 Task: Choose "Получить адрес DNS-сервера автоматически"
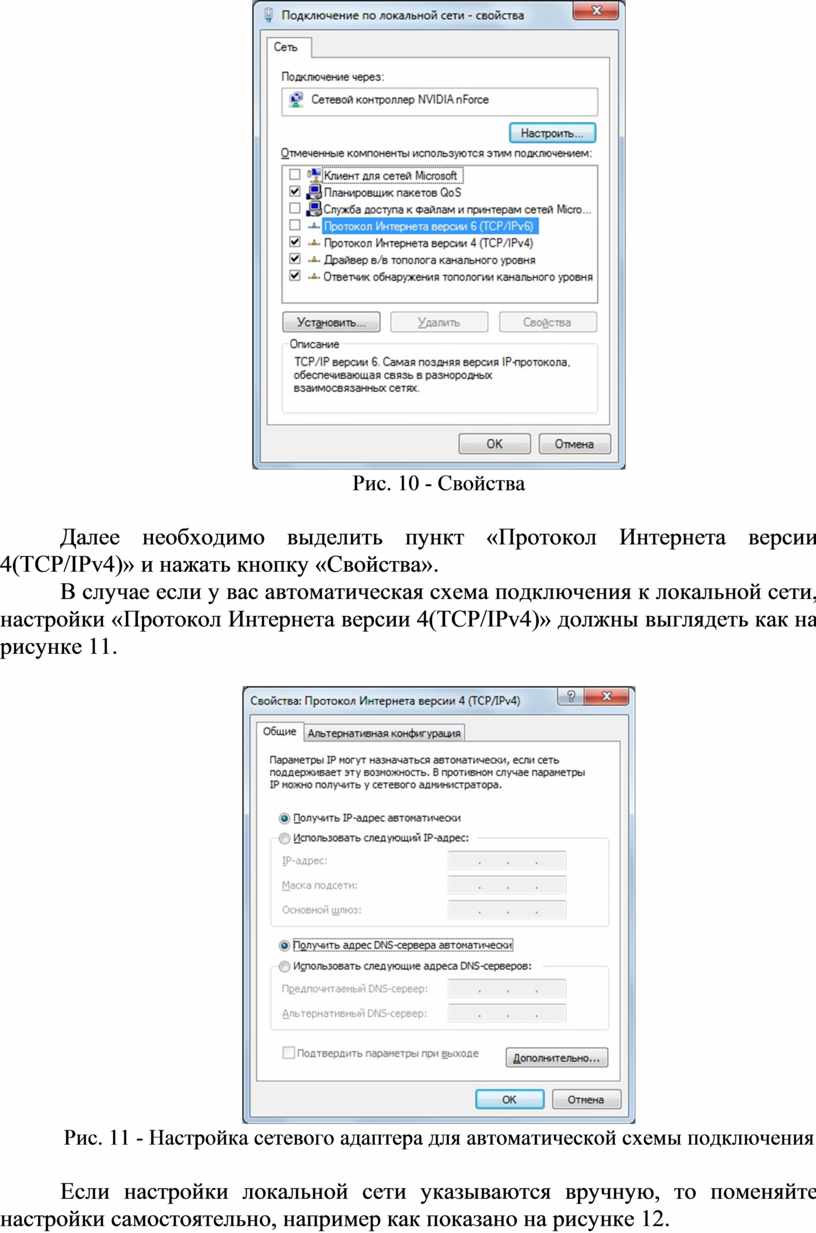[x=284, y=944]
